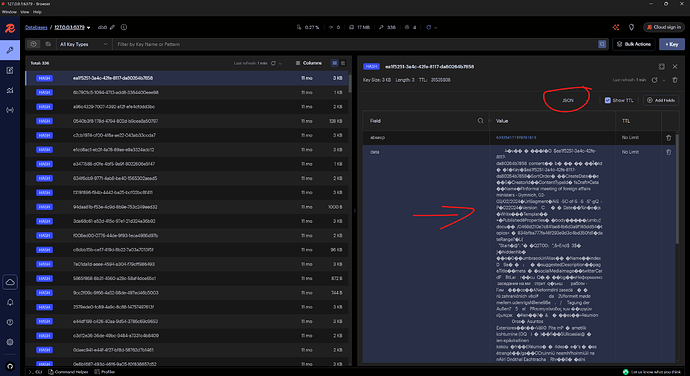
Task: Open the Profiler panel
Action: click(x=105, y=372)
